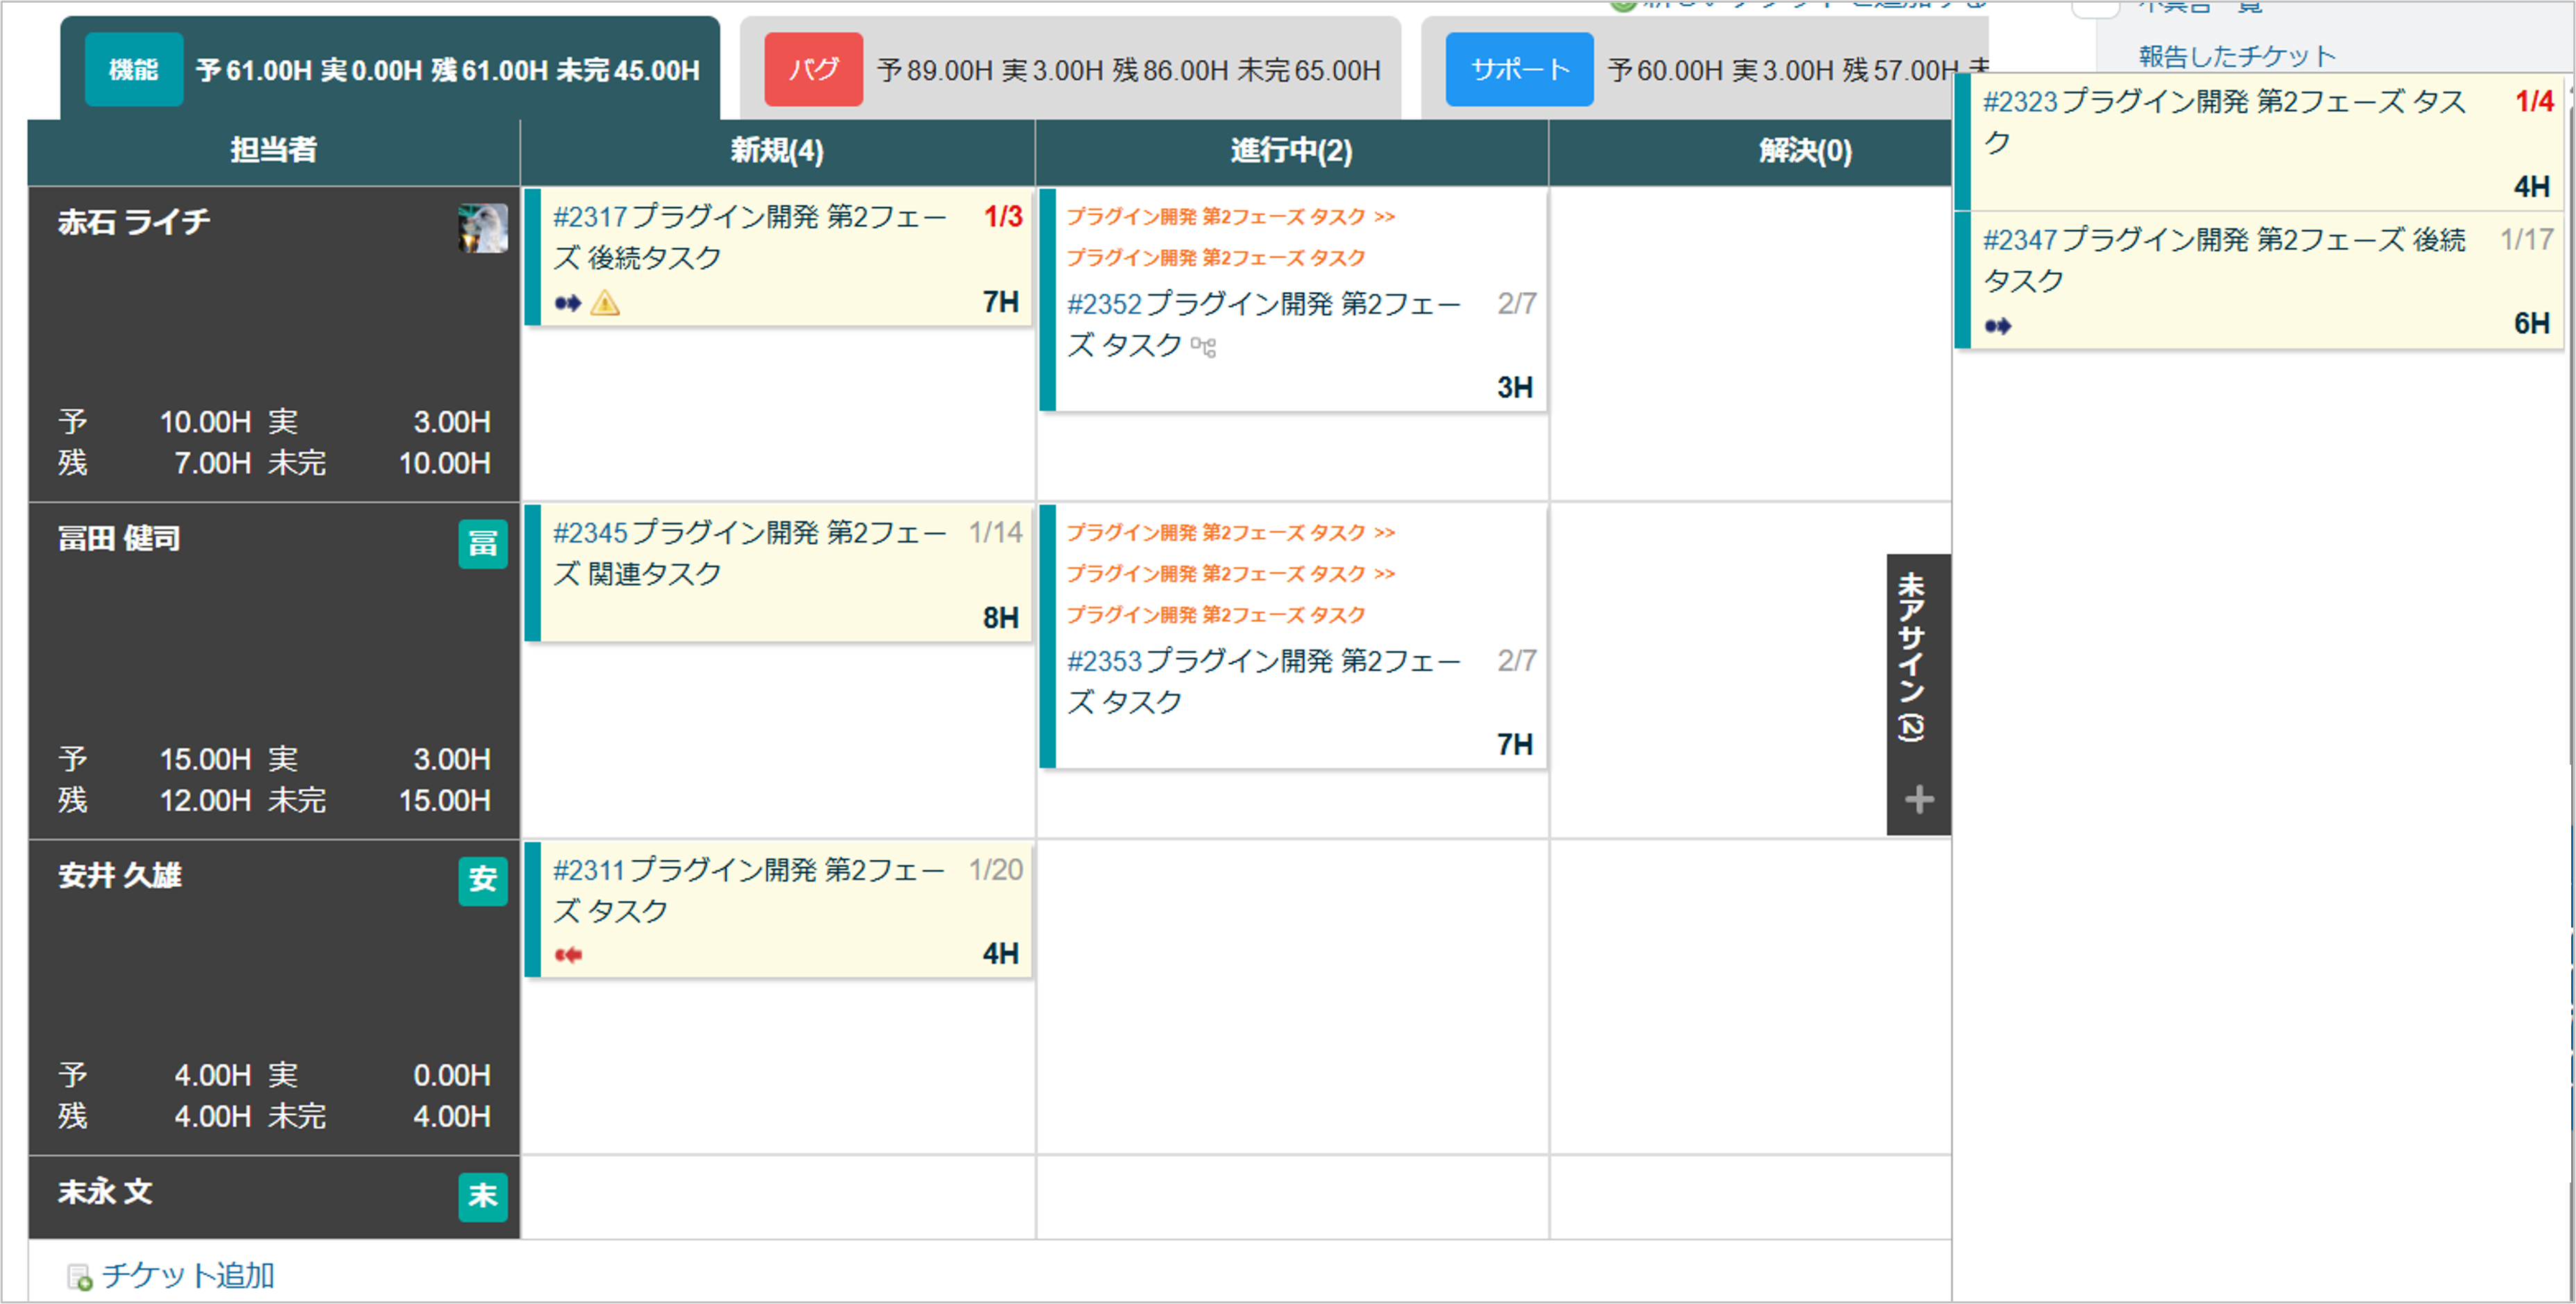This screenshot has height=1304, width=2576.
Task: Click subtask tree icon on ticket #2352
Action: tap(1203, 348)
